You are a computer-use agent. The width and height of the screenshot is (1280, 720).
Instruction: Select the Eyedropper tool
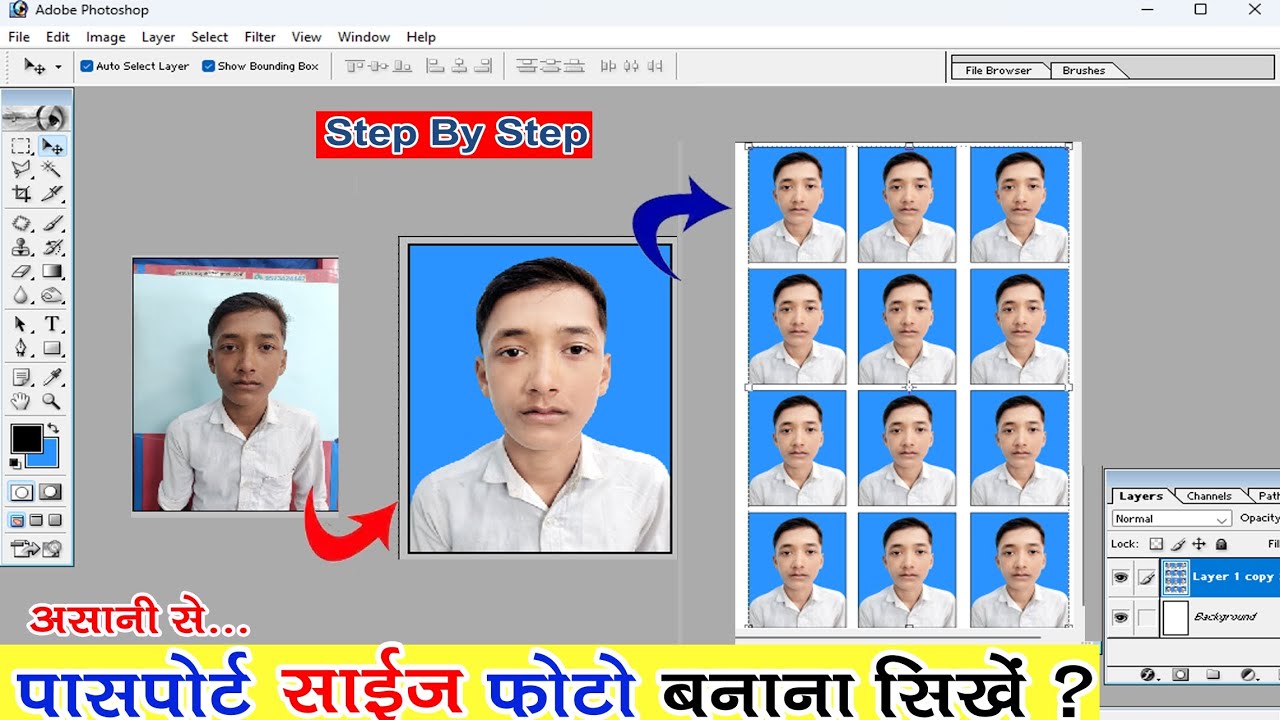[x=52, y=377]
